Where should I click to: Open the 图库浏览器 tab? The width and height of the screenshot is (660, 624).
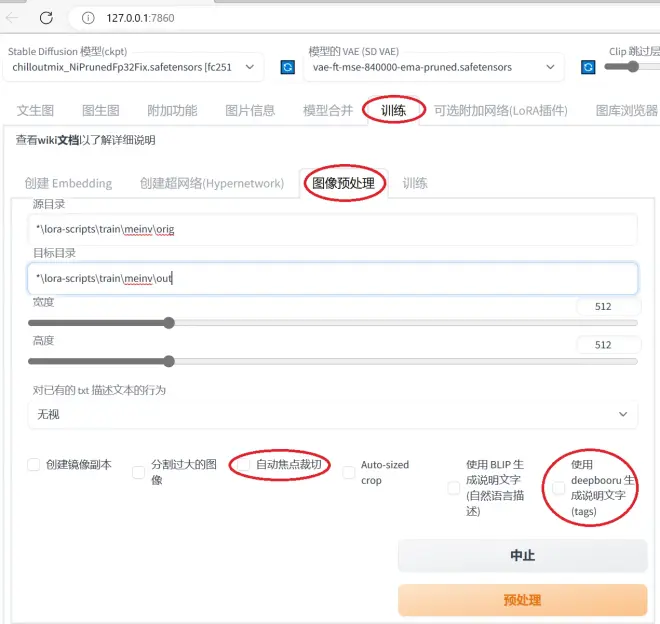point(627,110)
